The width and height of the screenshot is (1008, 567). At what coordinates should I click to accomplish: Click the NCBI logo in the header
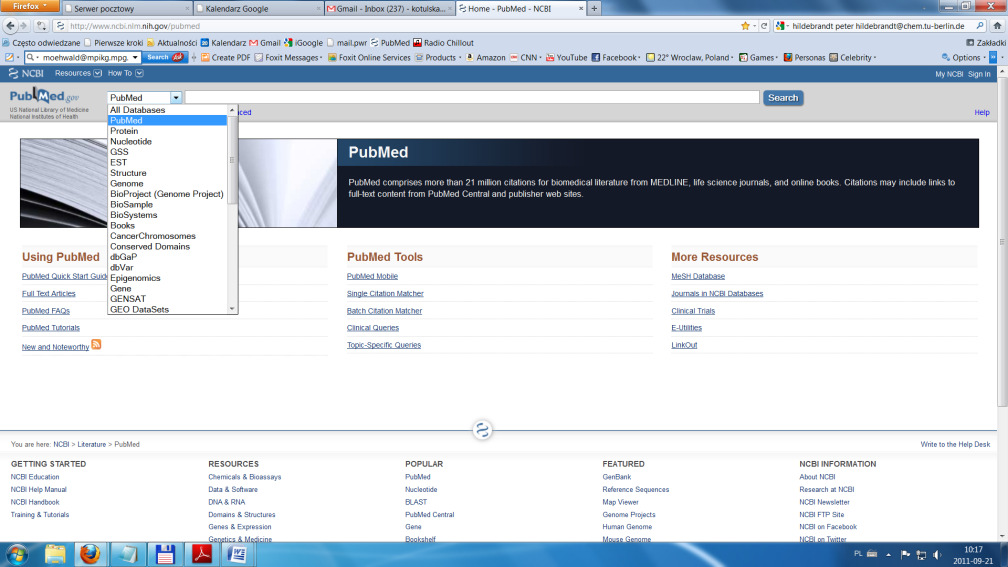pyautogui.click(x=26, y=73)
